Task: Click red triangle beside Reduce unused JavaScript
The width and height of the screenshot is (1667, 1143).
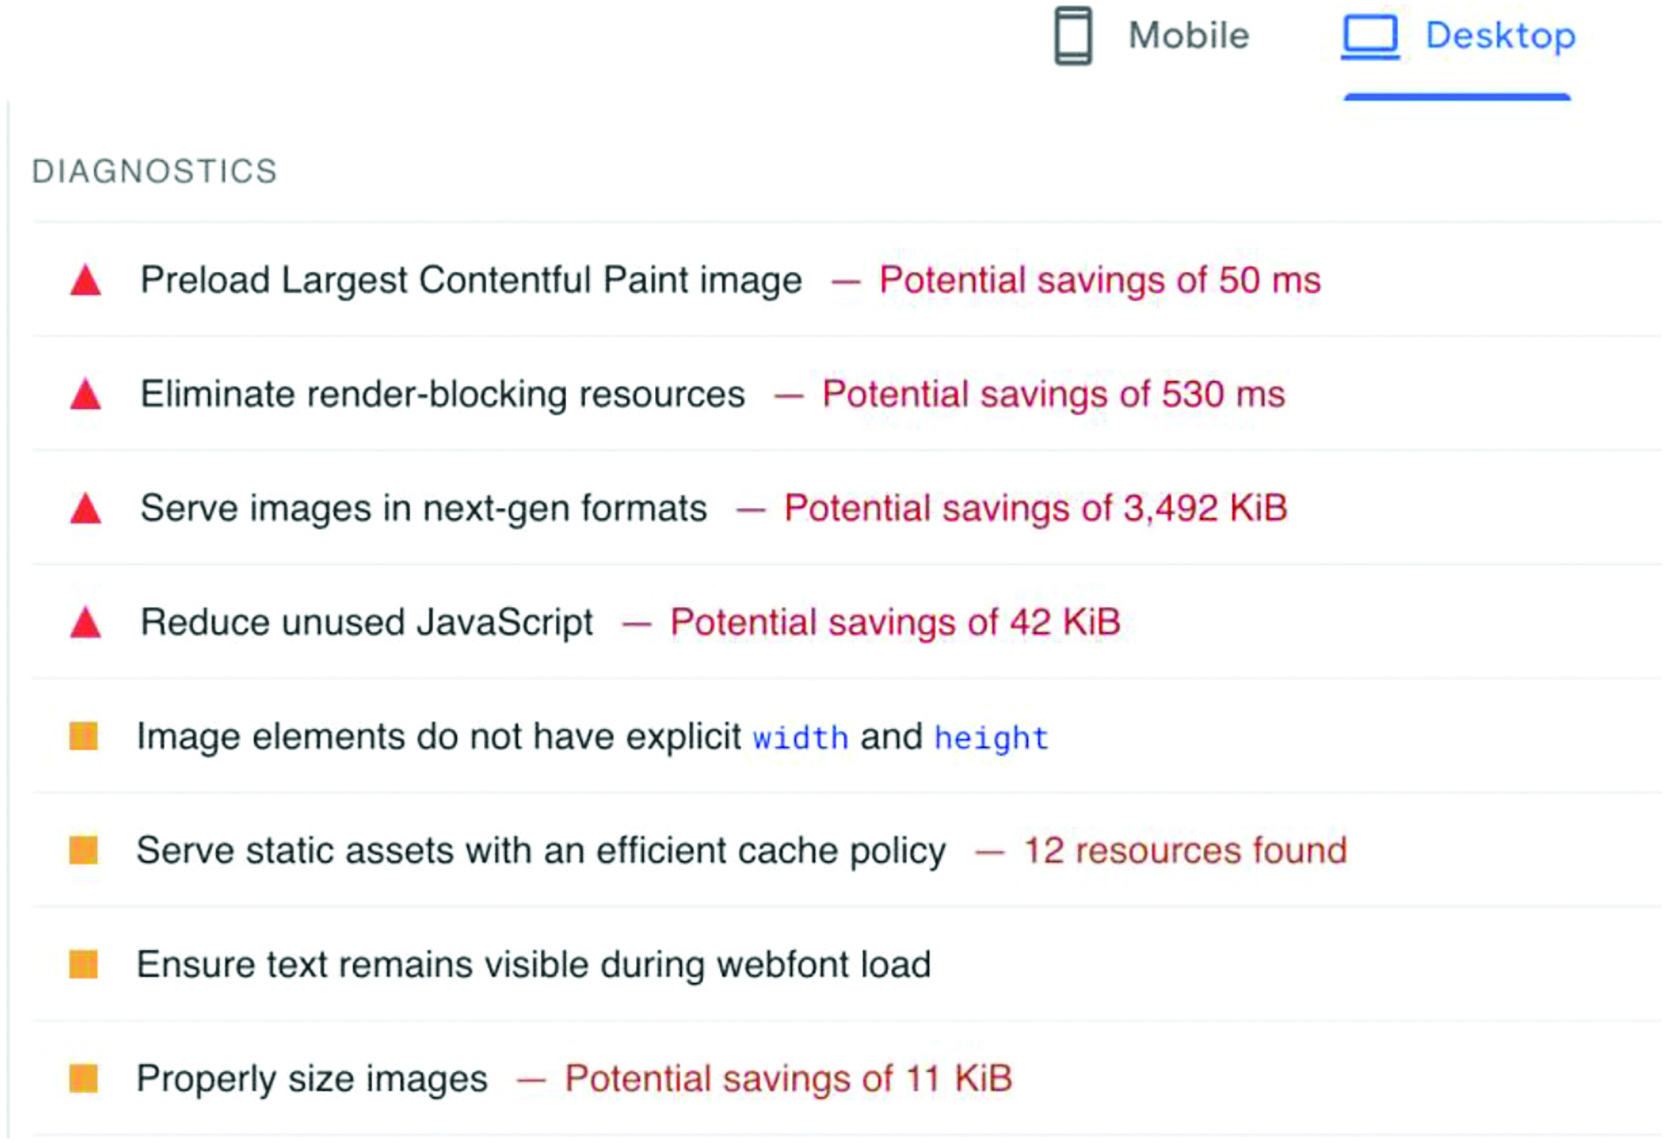Action: click(86, 623)
